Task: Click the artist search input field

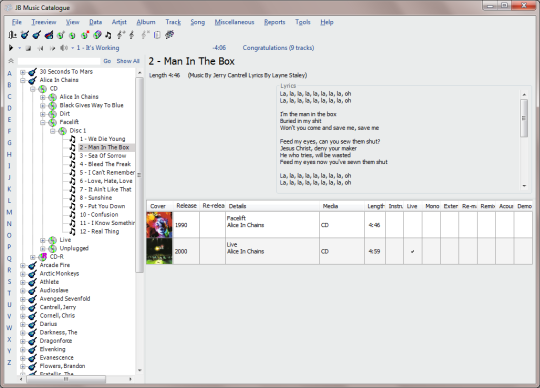Action: pyautogui.click(x=59, y=61)
